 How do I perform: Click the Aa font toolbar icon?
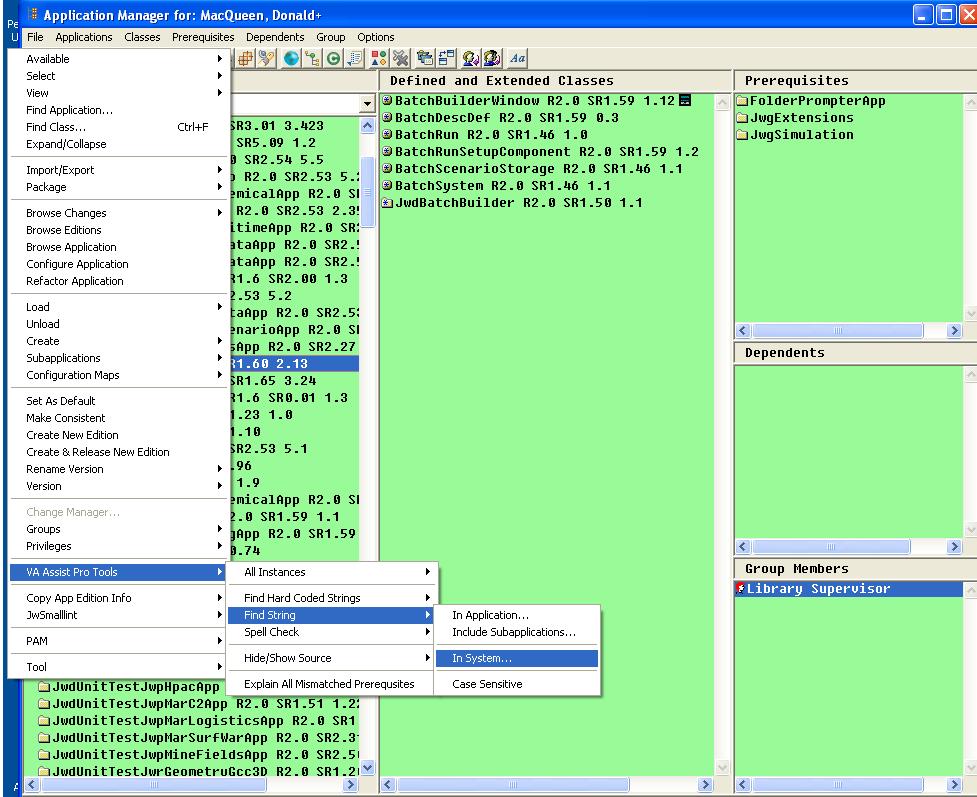tap(518, 58)
